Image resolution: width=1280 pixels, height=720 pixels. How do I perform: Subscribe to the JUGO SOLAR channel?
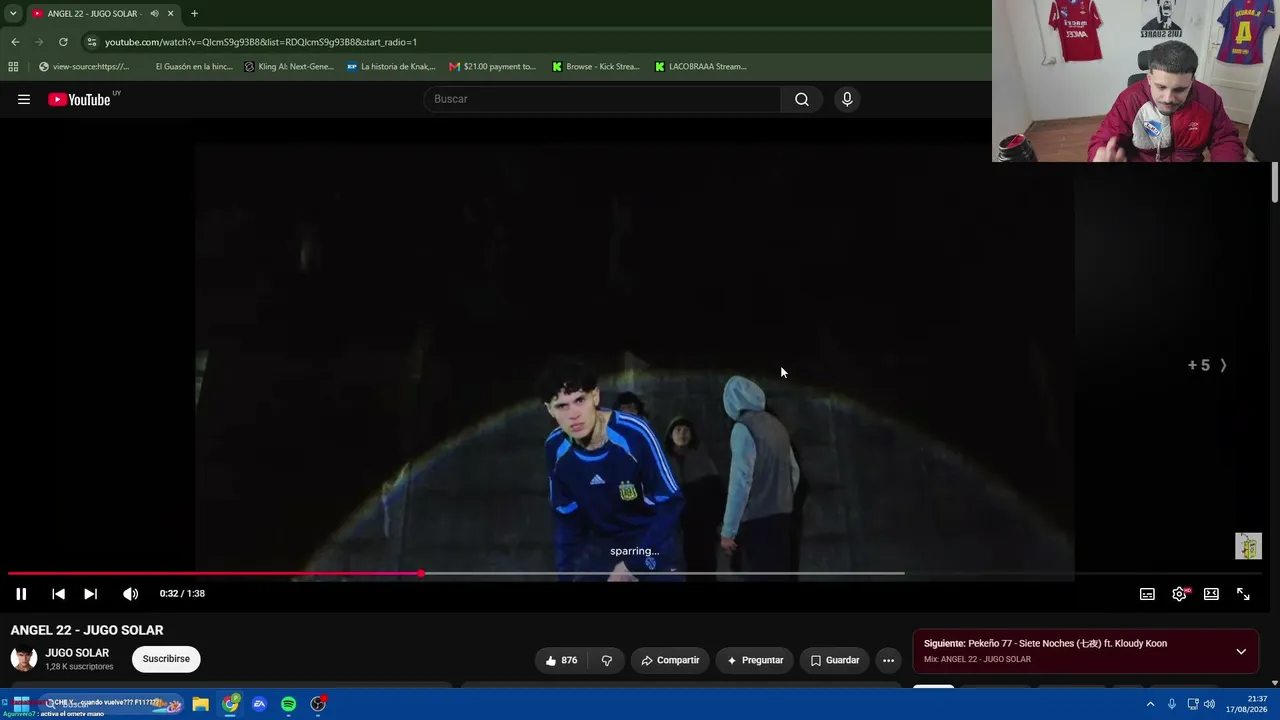coord(166,659)
